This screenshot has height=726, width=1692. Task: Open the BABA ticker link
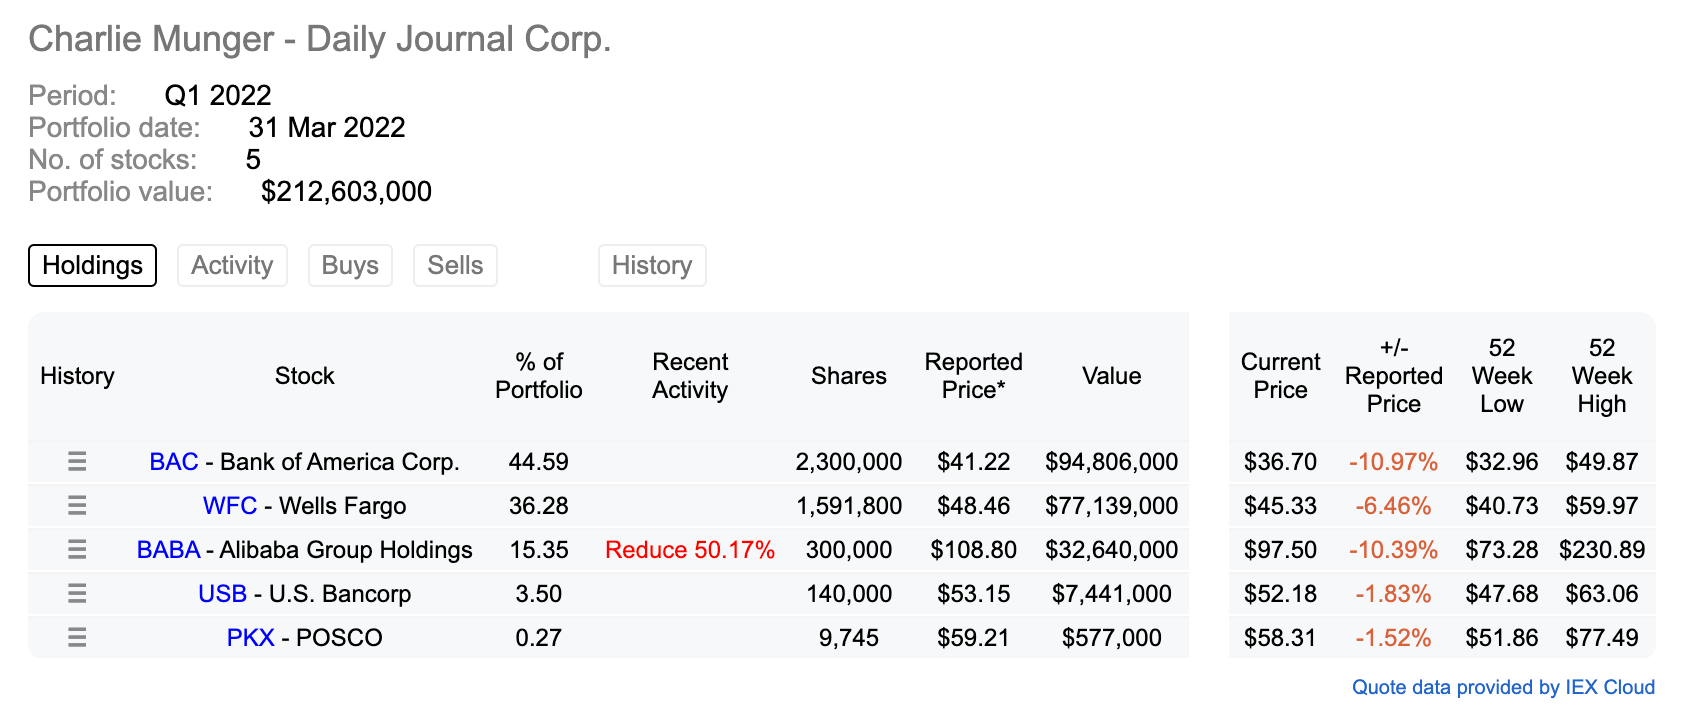[169, 550]
